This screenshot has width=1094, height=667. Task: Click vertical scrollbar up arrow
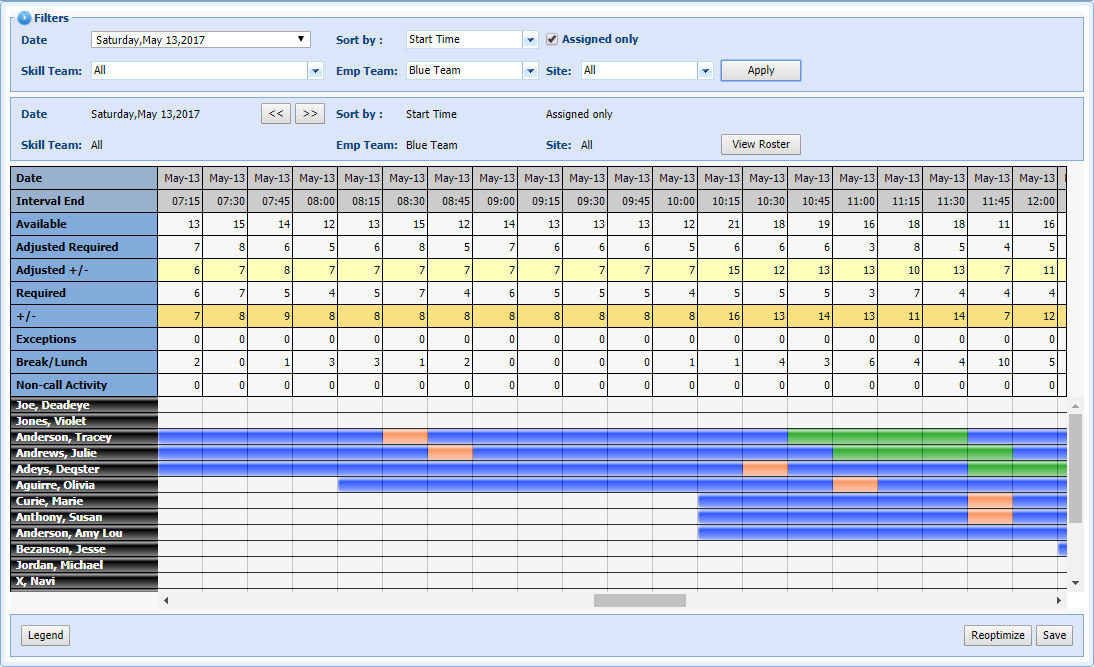tap(1076, 406)
